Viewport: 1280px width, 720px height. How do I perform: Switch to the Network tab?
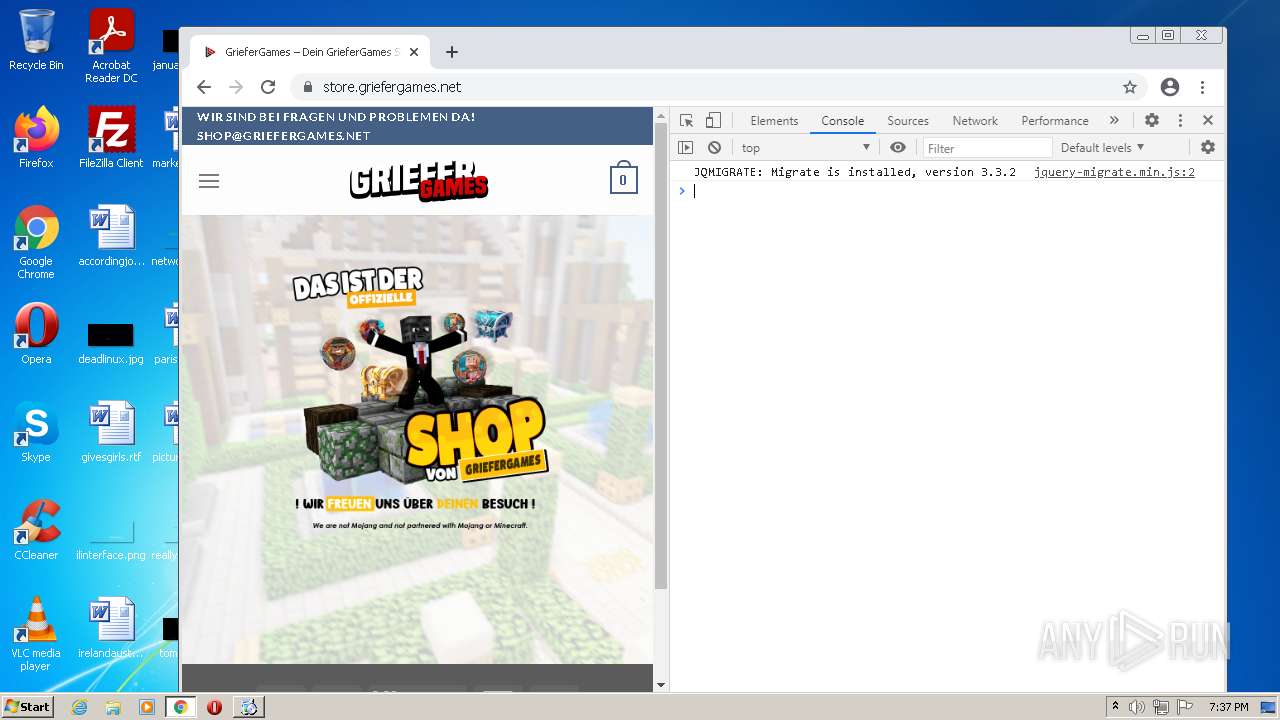click(975, 120)
